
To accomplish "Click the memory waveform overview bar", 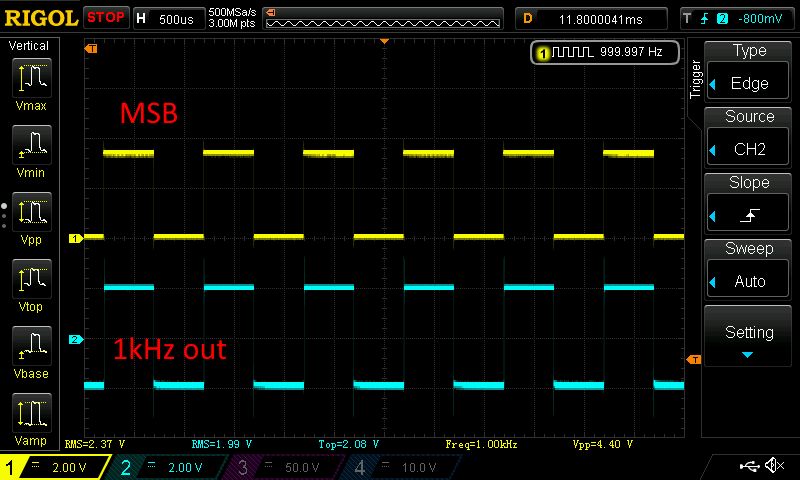I will click(383, 19).
